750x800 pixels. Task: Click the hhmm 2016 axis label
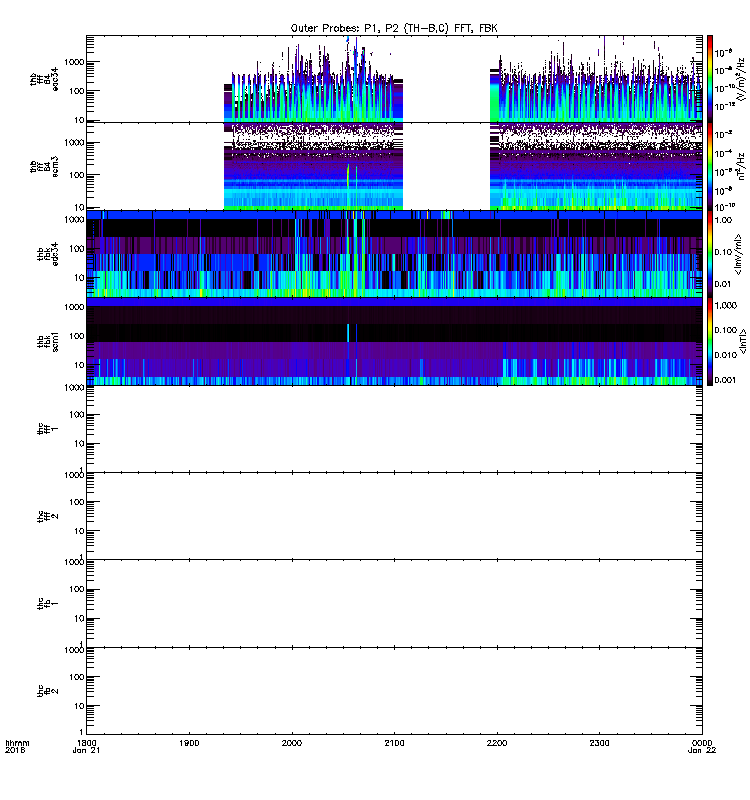pyautogui.click(x=14, y=749)
